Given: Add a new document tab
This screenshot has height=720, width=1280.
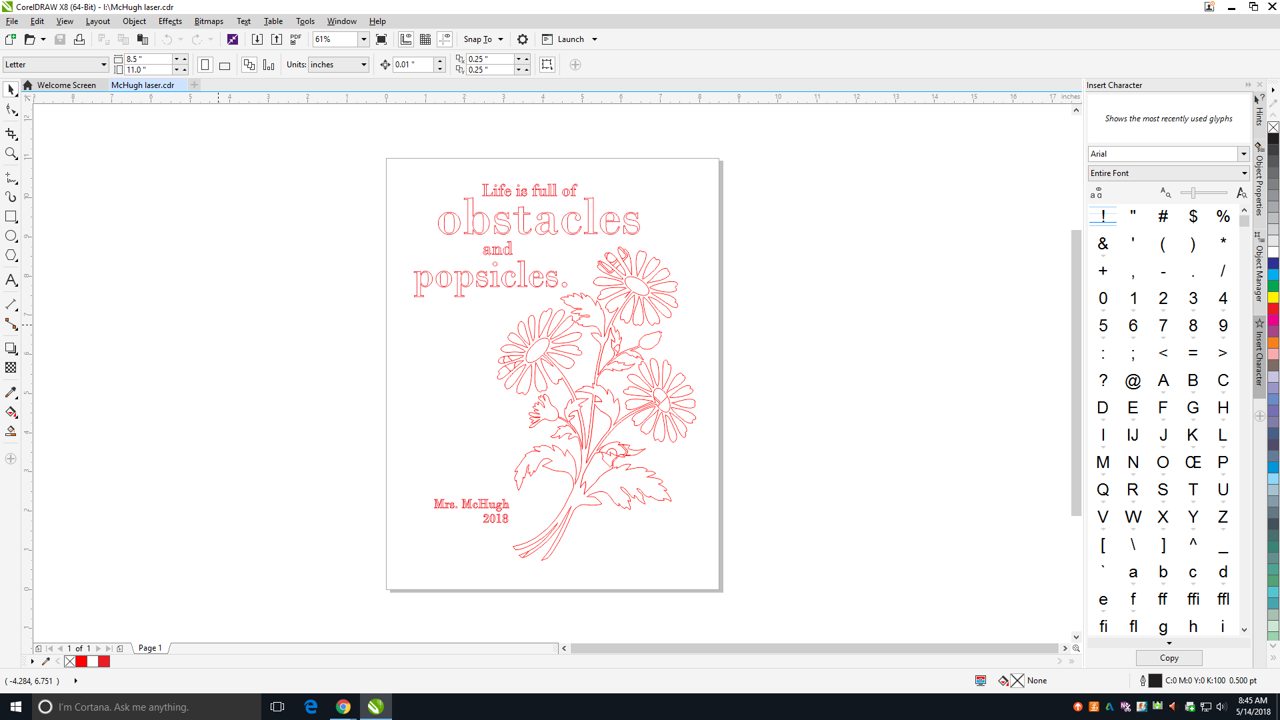Looking at the screenshot, I should [195, 85].
